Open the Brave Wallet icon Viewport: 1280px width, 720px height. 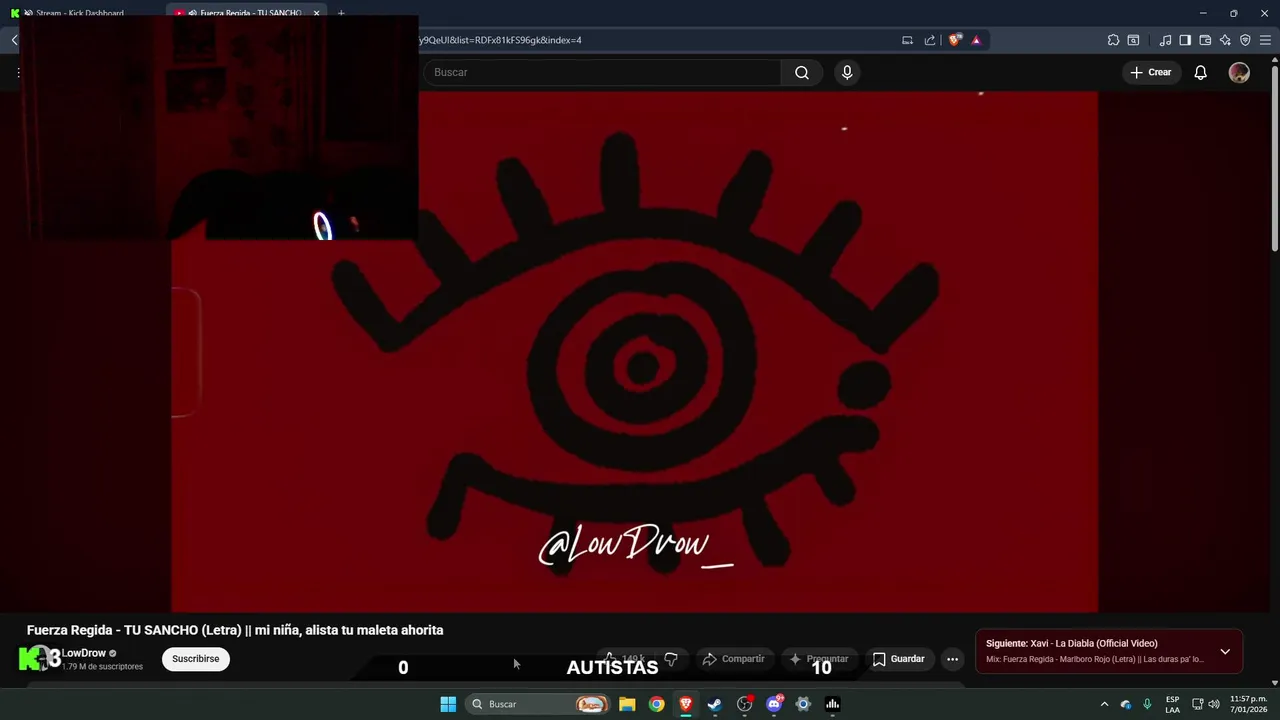click(x=1205, y=40)
